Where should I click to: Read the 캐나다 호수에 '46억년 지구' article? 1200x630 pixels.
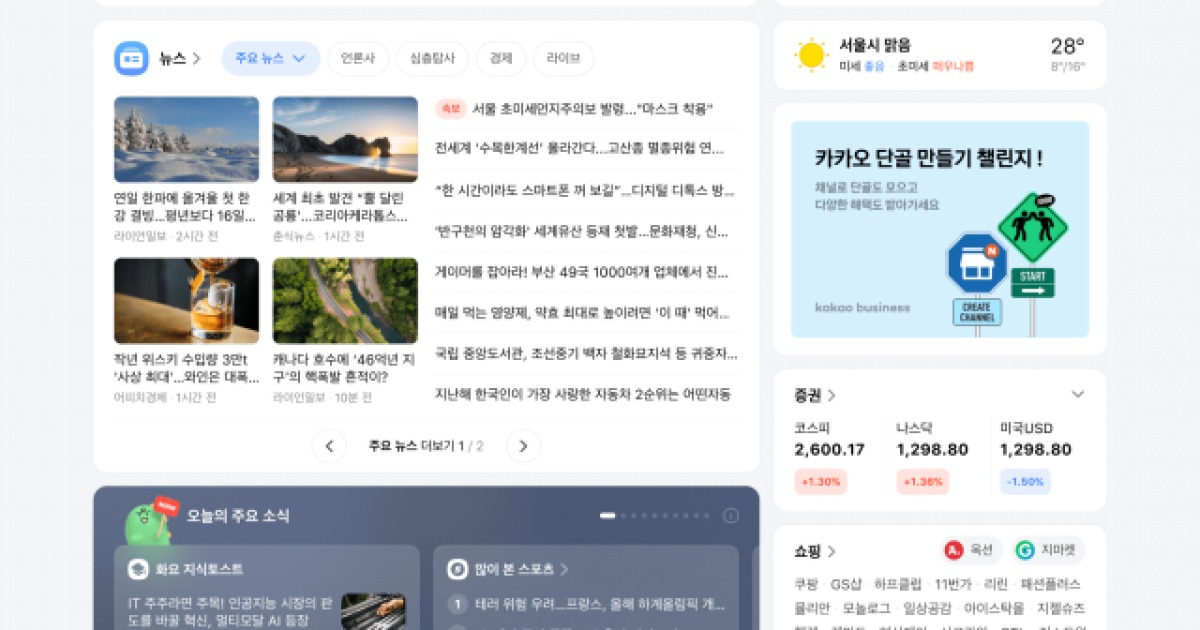tap(344, 369)
